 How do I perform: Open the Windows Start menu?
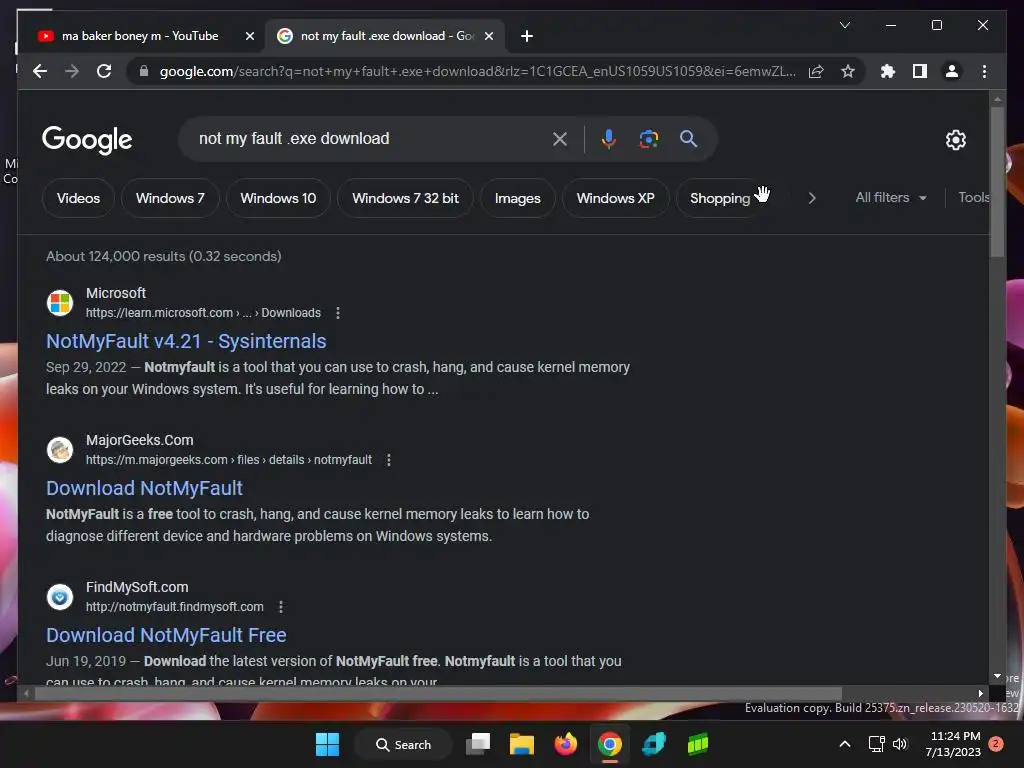[327, 744]
